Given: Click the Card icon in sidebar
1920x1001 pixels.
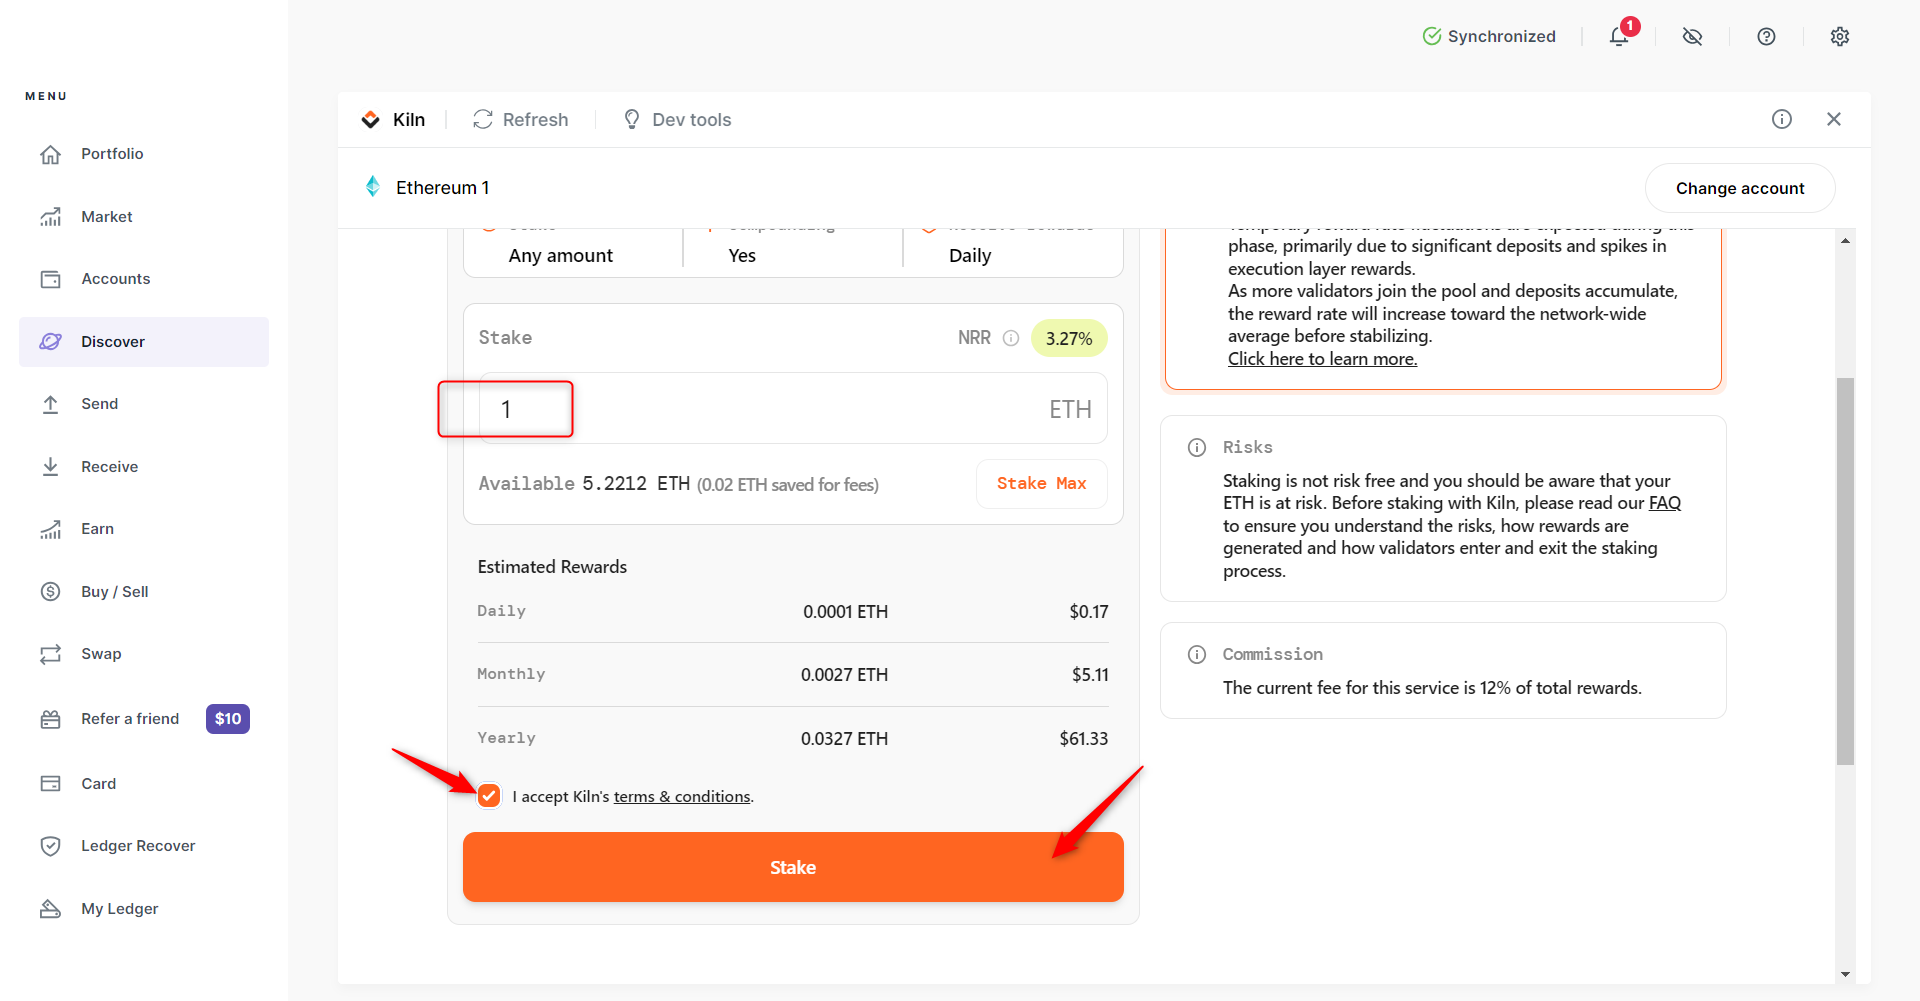Looking at the screenshot, I should point(51,784).
